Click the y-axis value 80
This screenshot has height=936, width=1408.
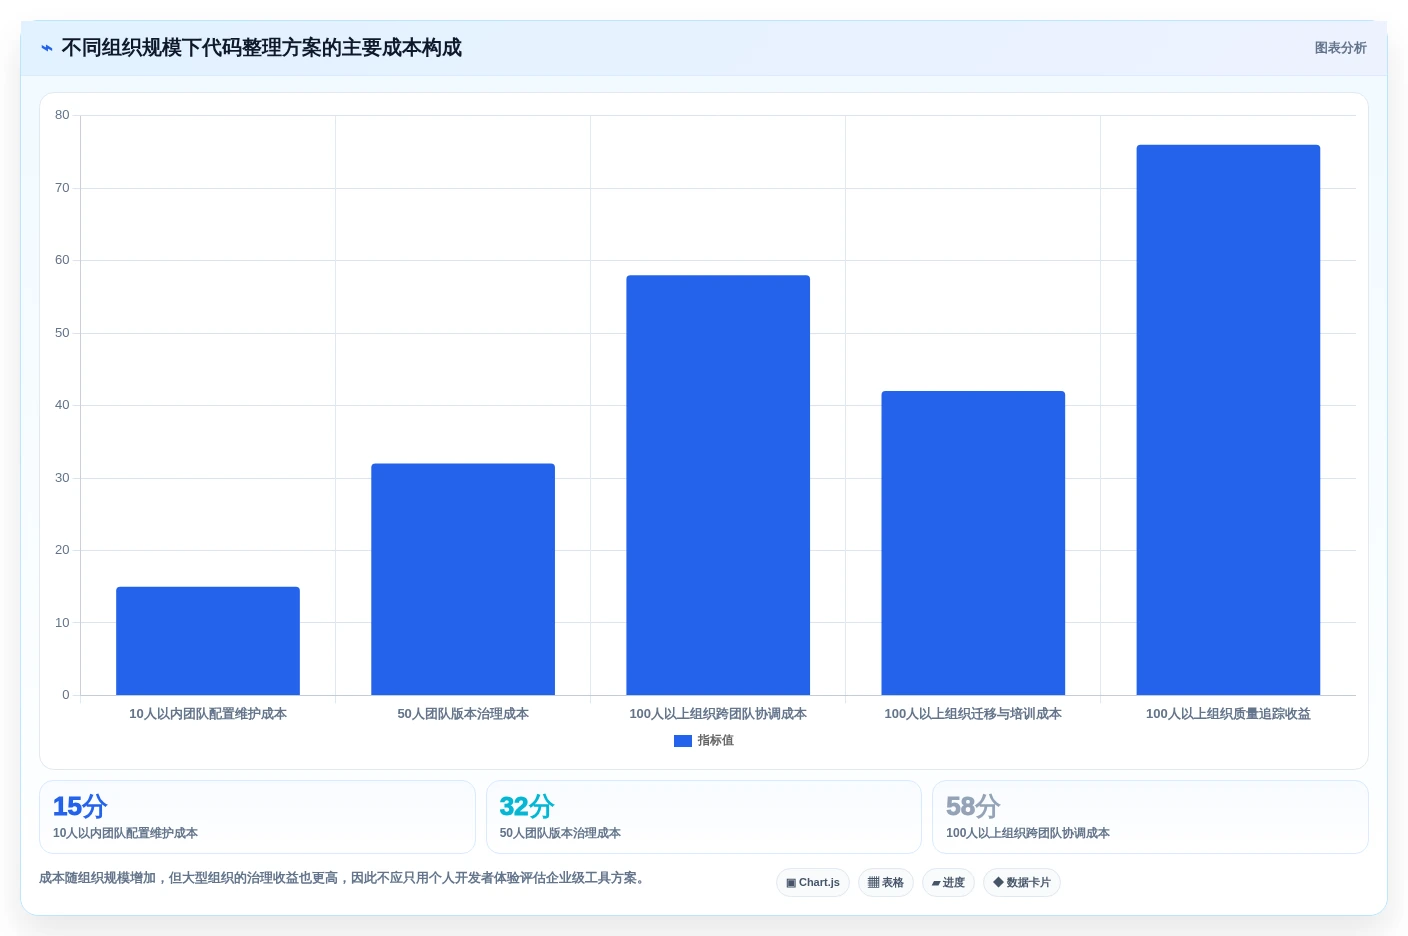pyautogui.click(x=62, y=115)
